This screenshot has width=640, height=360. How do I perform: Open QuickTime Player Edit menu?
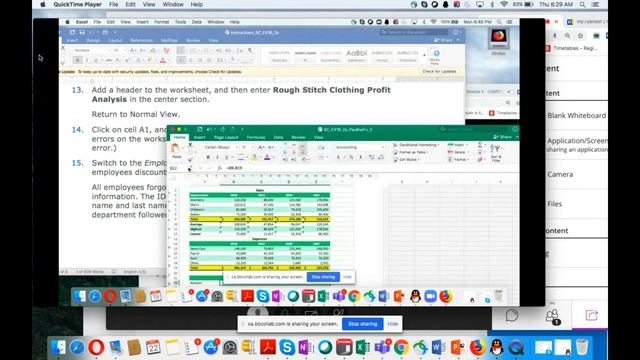[x=130, y=4]
